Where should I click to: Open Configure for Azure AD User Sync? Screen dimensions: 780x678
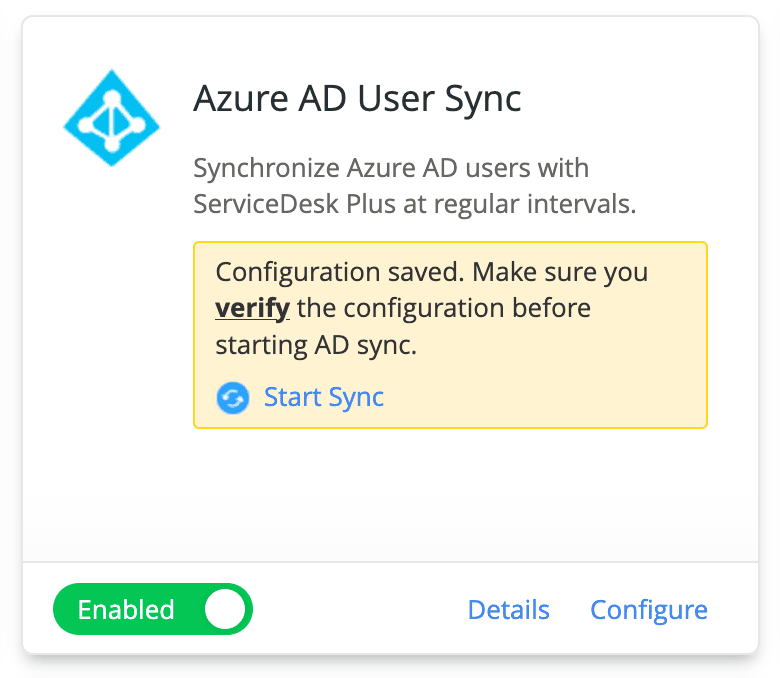click(649, 610)
